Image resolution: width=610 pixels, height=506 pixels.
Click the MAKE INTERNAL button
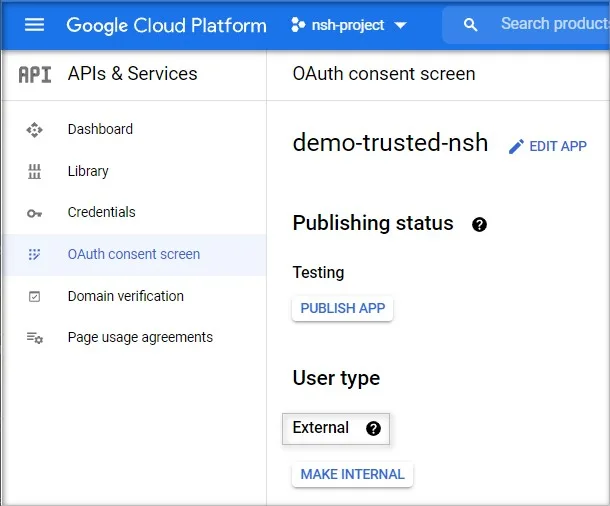click(x=352, y=474)
